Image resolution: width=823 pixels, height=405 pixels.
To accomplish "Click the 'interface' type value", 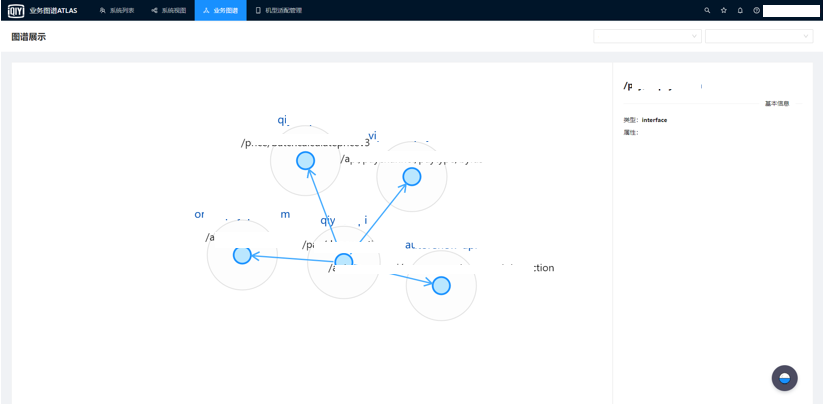I will (x=654, y=120).
